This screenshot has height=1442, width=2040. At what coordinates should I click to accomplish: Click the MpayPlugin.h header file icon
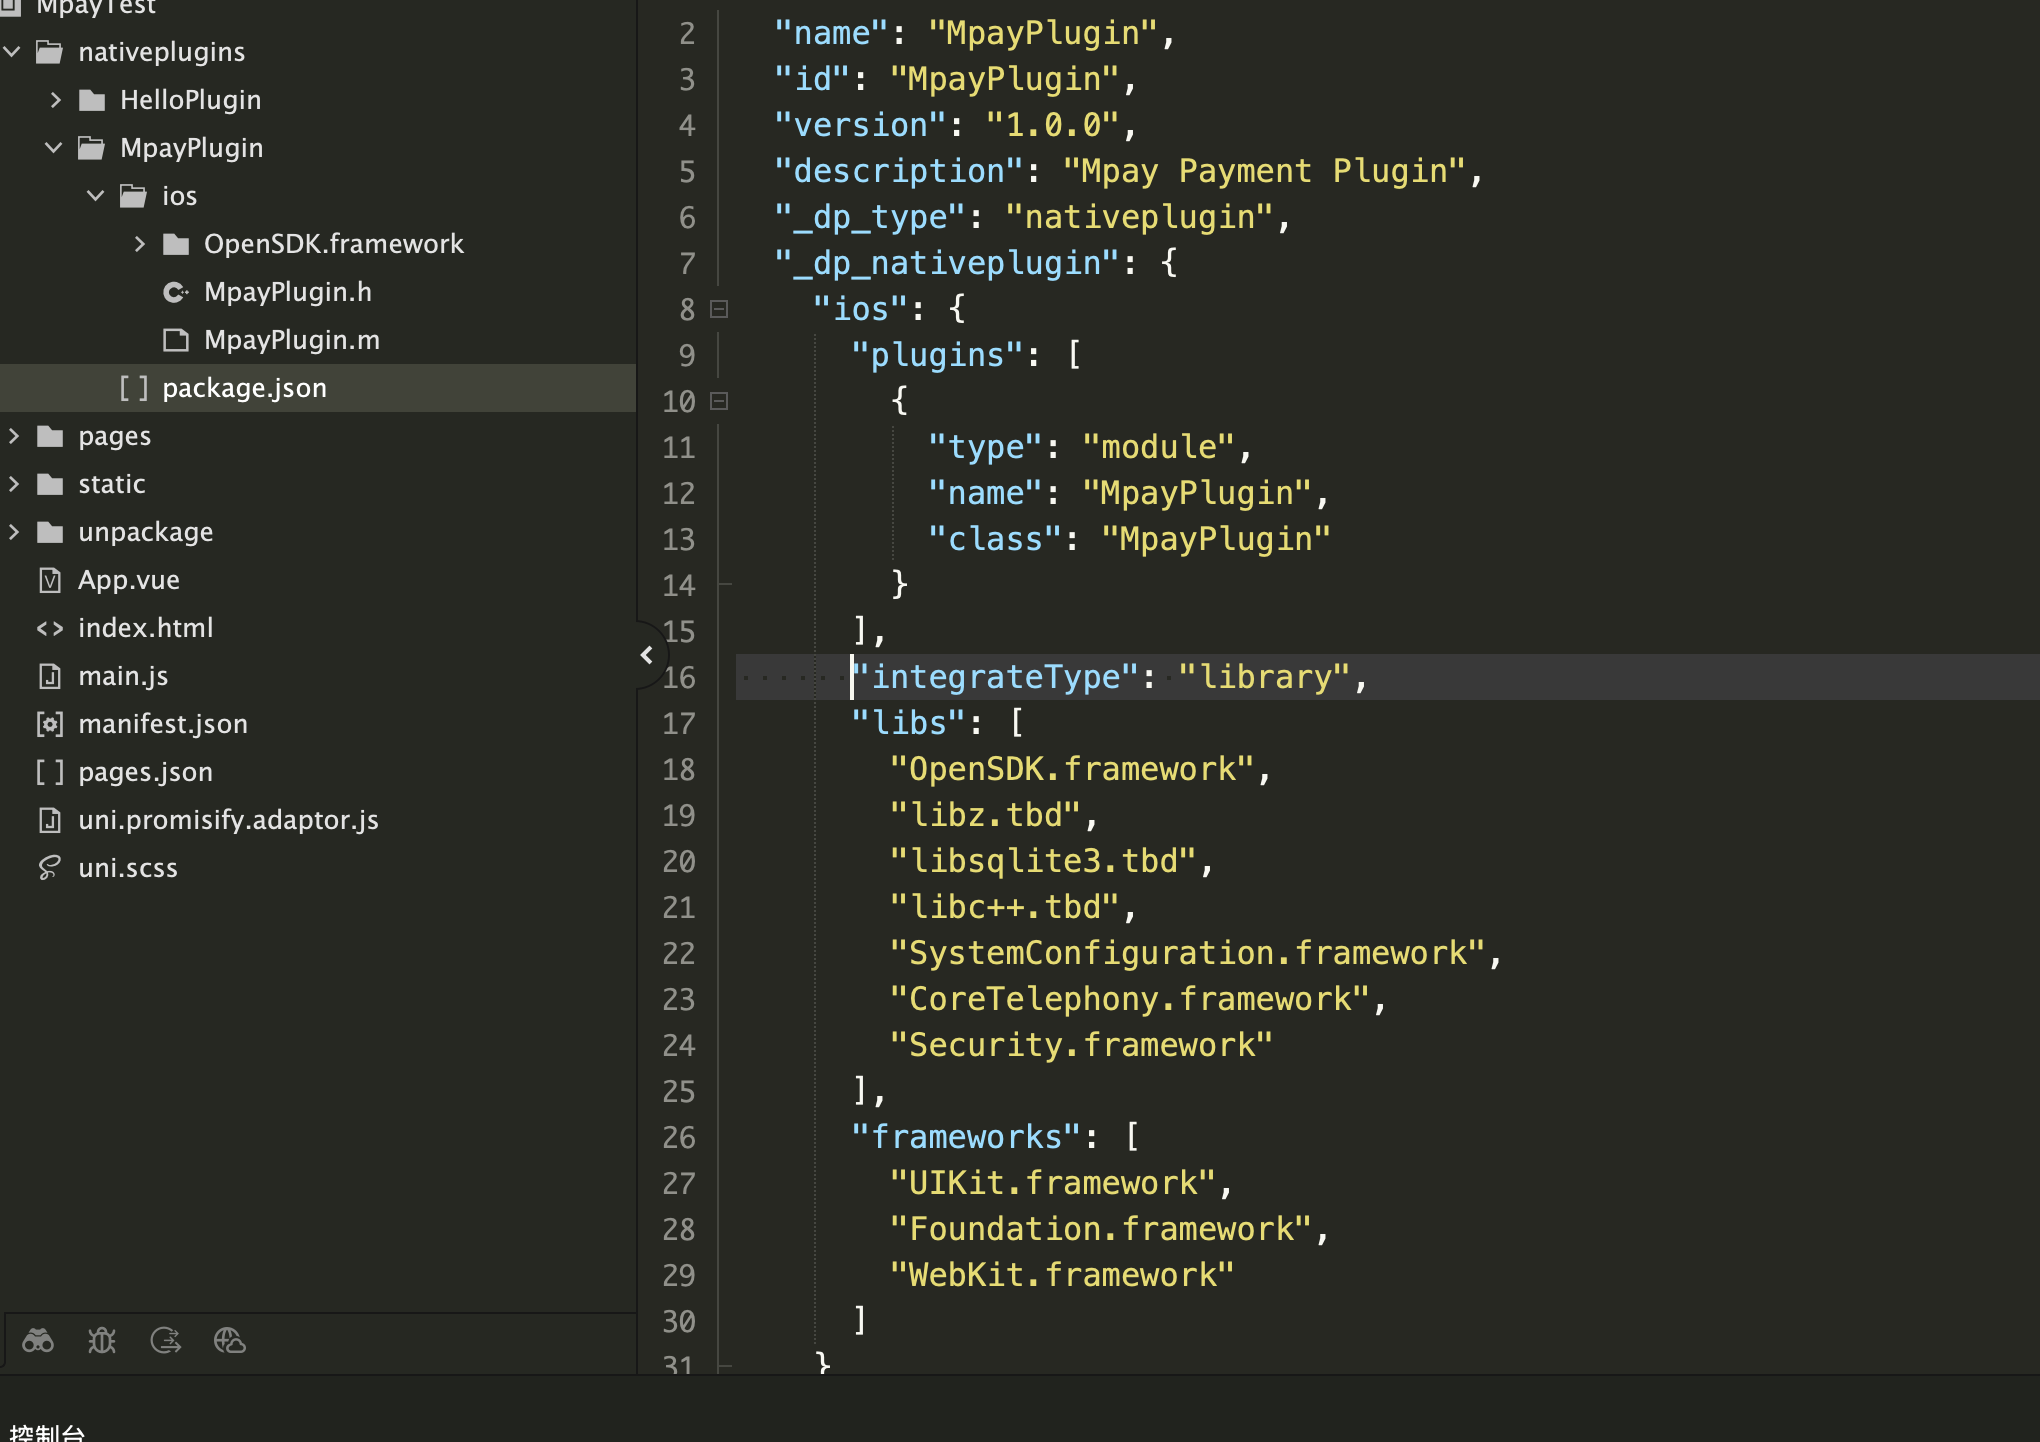(x=176, y=292)
